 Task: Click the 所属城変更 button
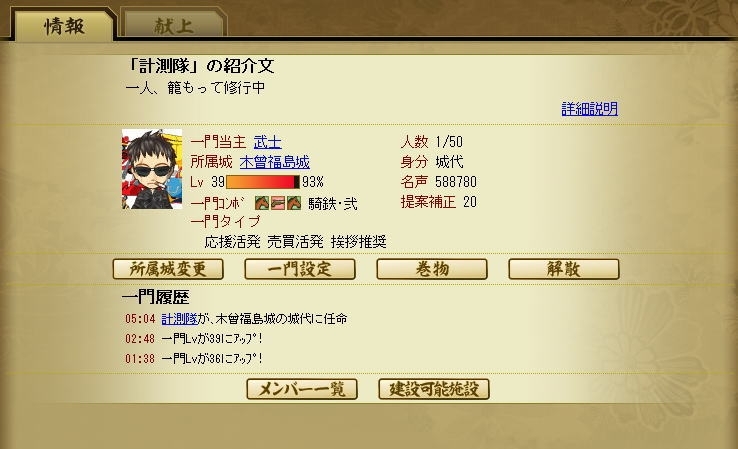(x=168, y=269)
